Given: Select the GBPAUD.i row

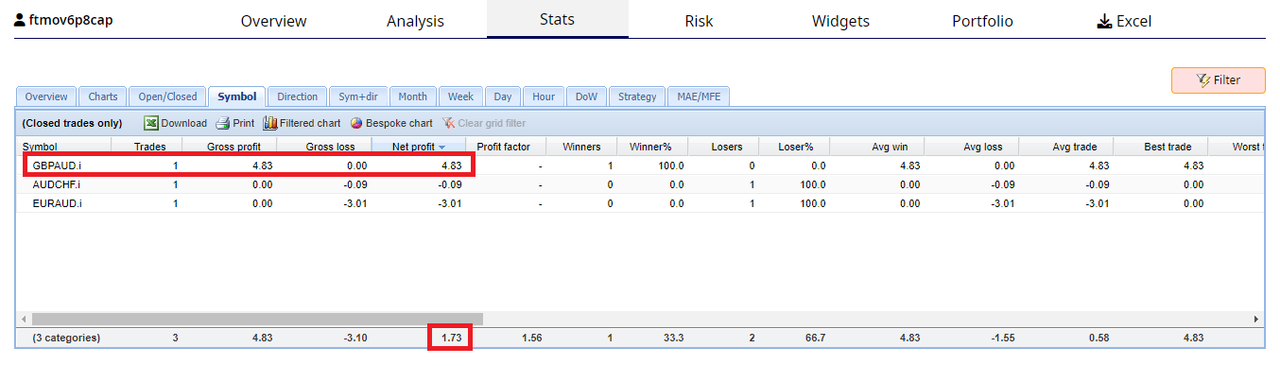Looking at the screenshot, I should click(x=640, y=166).
